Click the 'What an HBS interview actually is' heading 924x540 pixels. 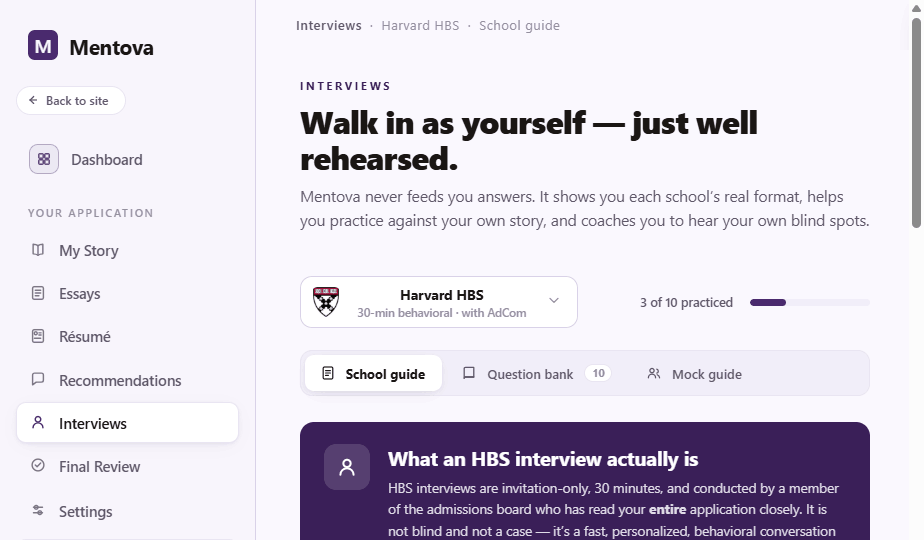click(543, 459)
